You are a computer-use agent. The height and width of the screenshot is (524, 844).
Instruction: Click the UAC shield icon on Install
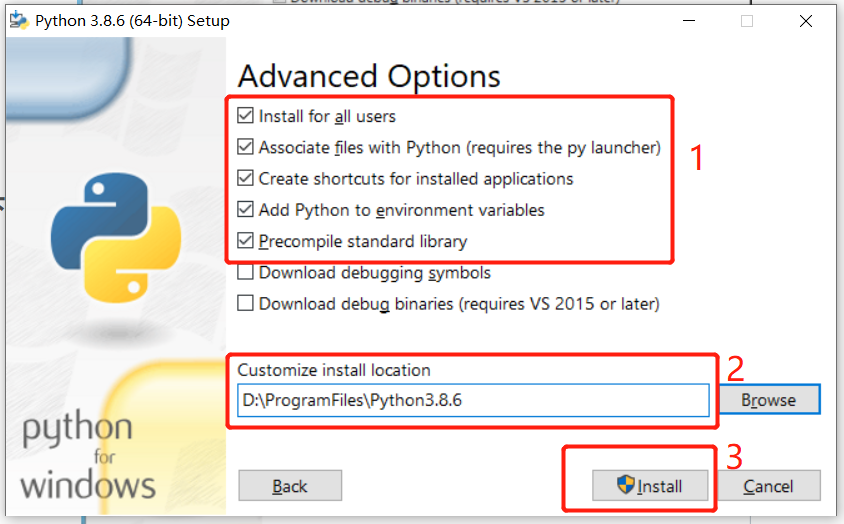point(627,486)
